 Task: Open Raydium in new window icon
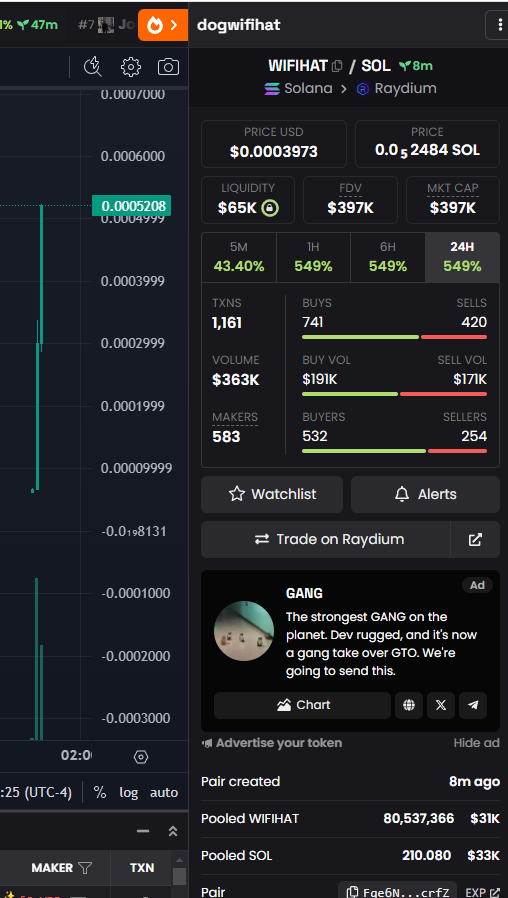click(475, 539)
